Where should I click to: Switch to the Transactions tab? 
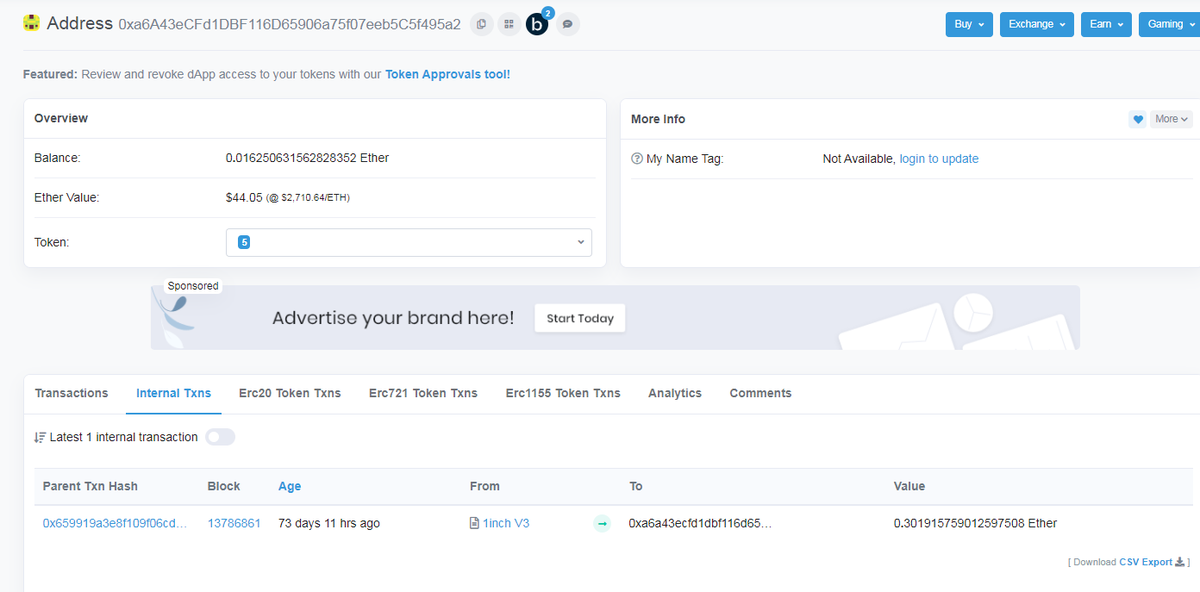click(71, 393)
